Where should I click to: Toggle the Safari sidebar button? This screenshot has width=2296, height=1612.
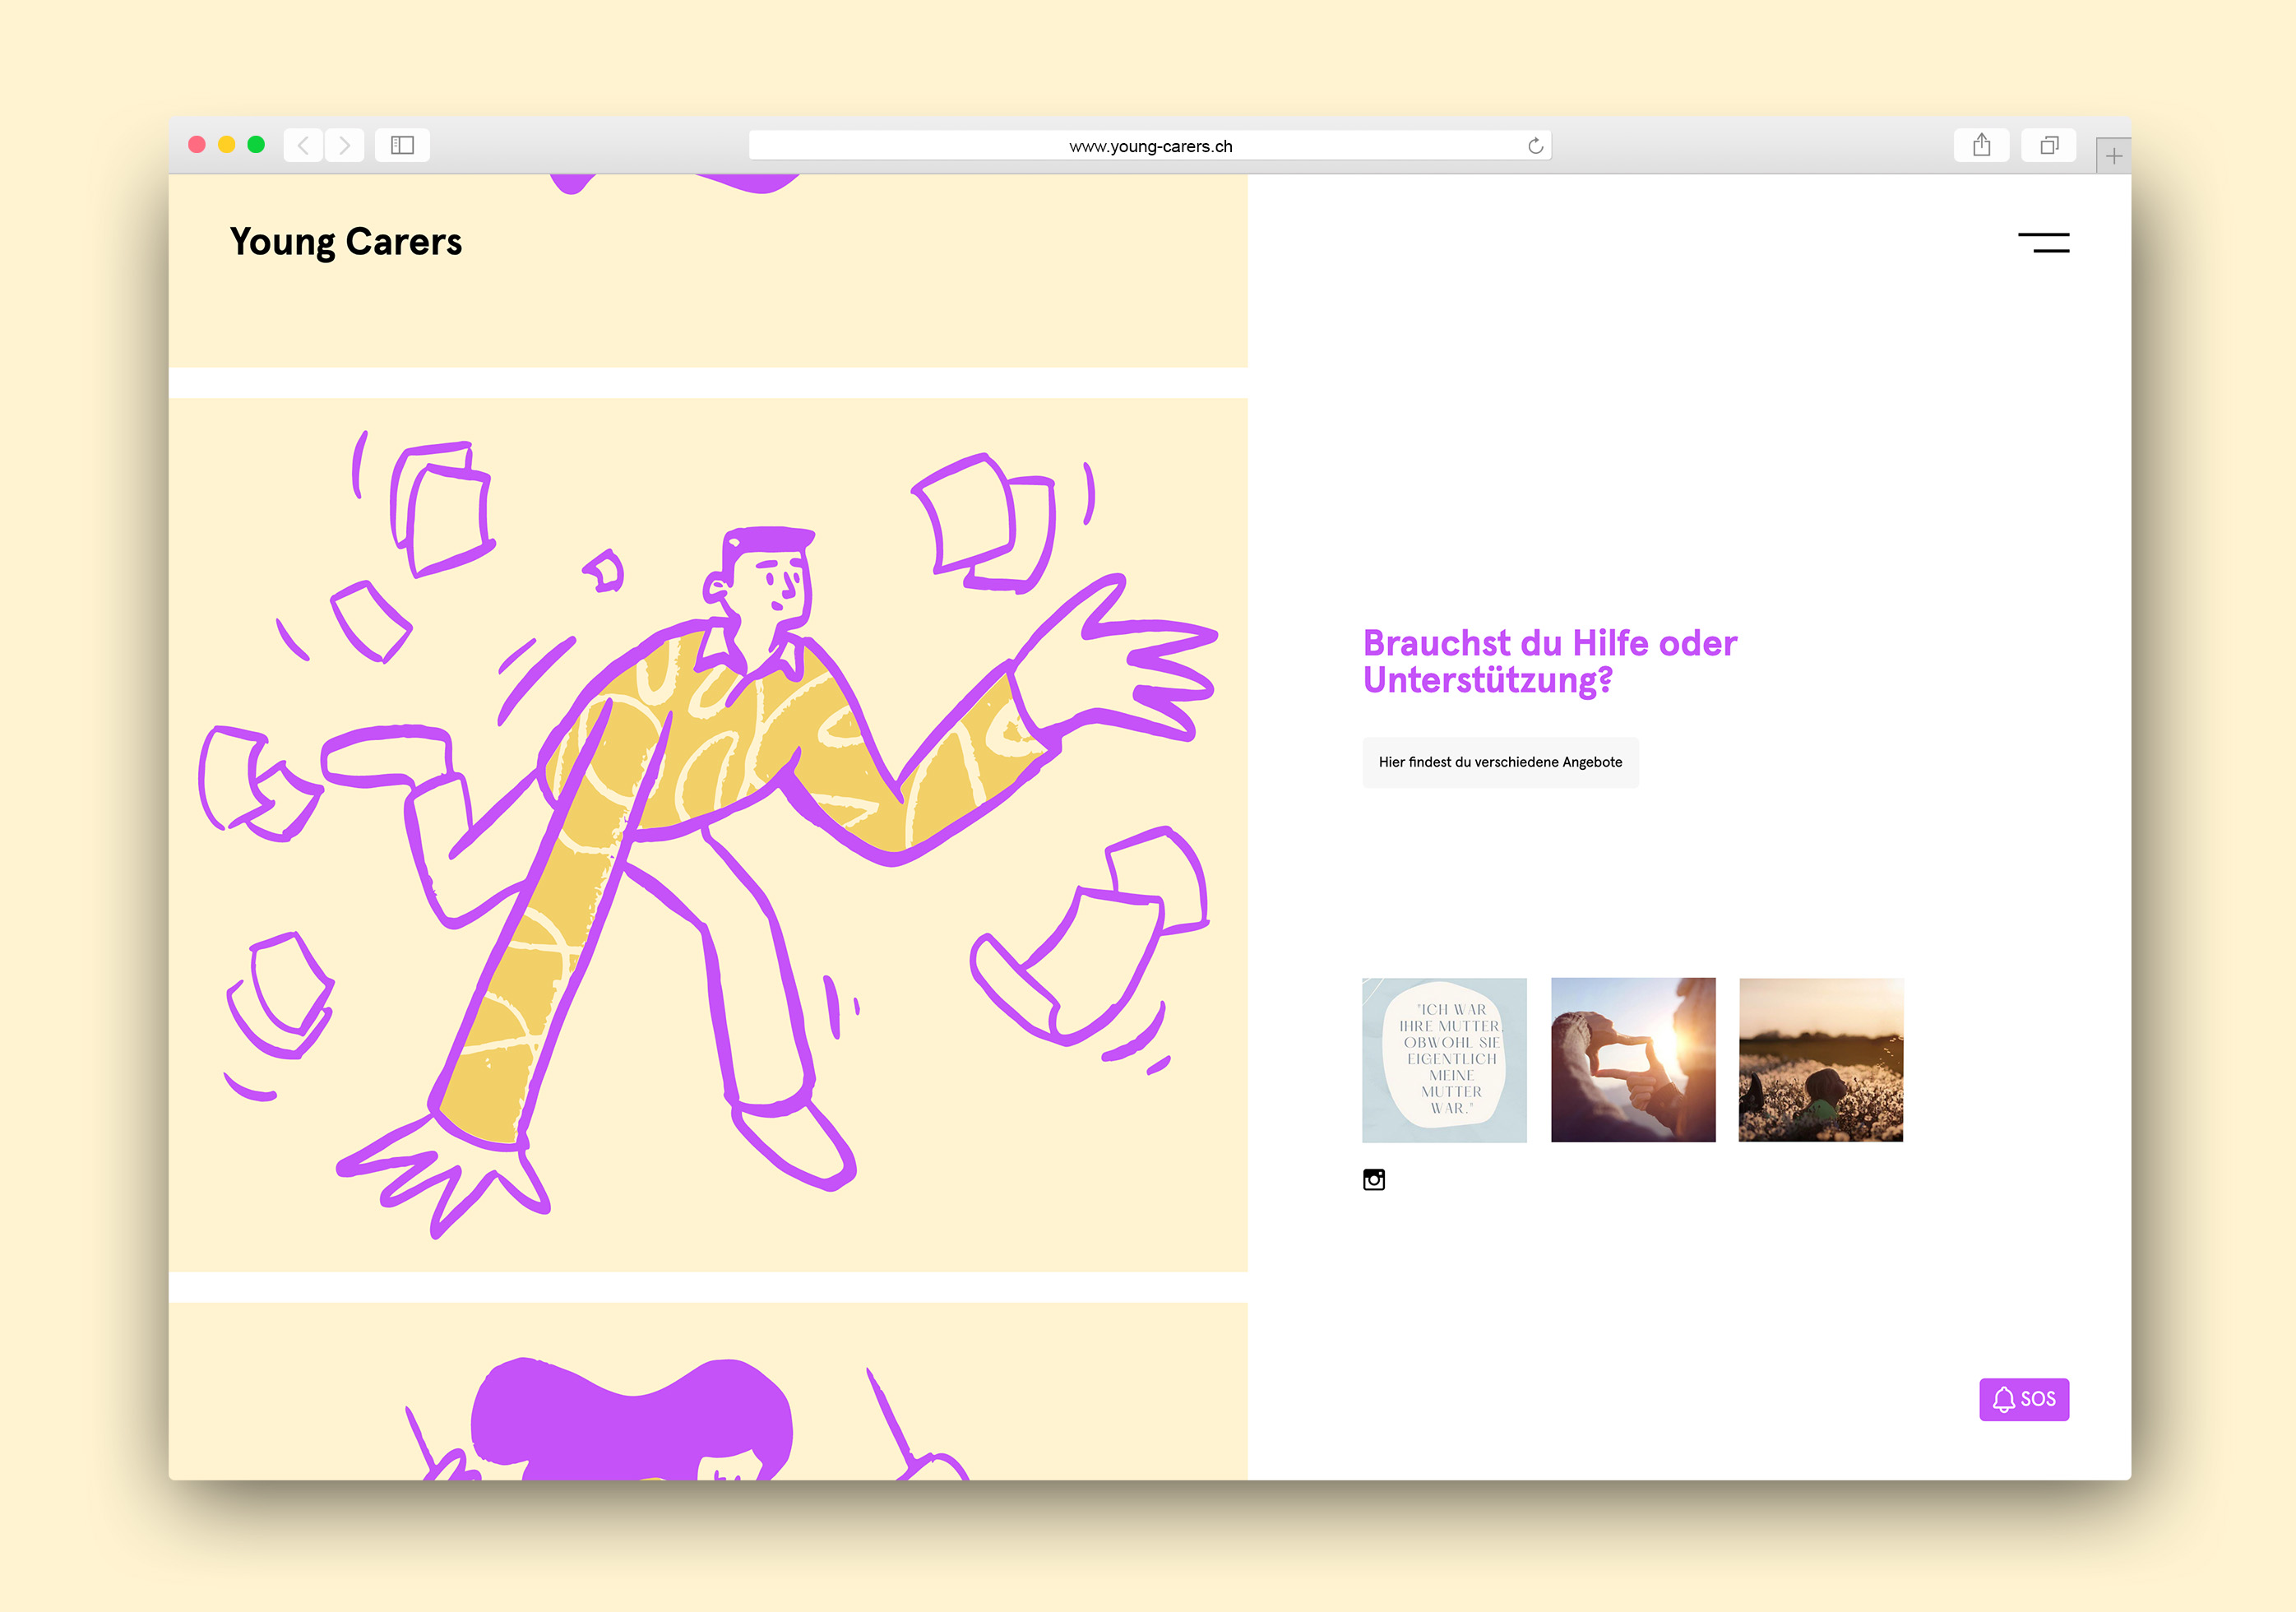[x=402, y=145]
